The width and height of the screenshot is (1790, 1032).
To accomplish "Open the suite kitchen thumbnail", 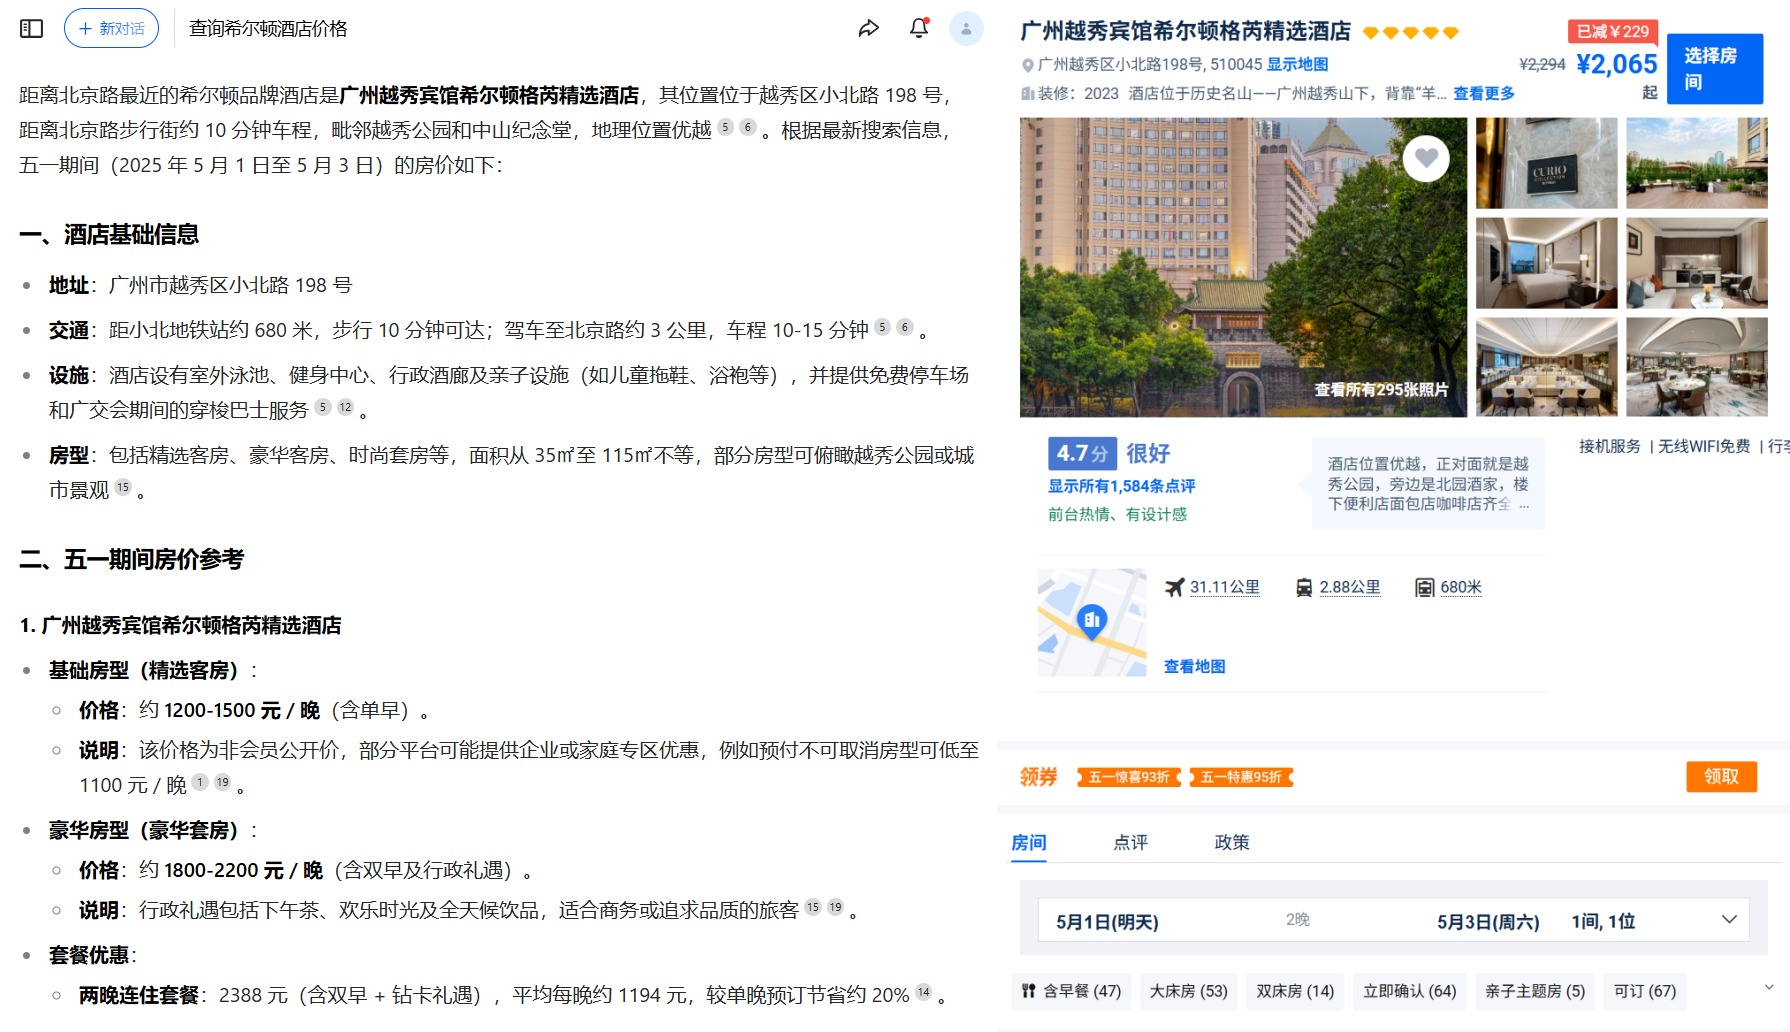I will (x=1696, y=263).
